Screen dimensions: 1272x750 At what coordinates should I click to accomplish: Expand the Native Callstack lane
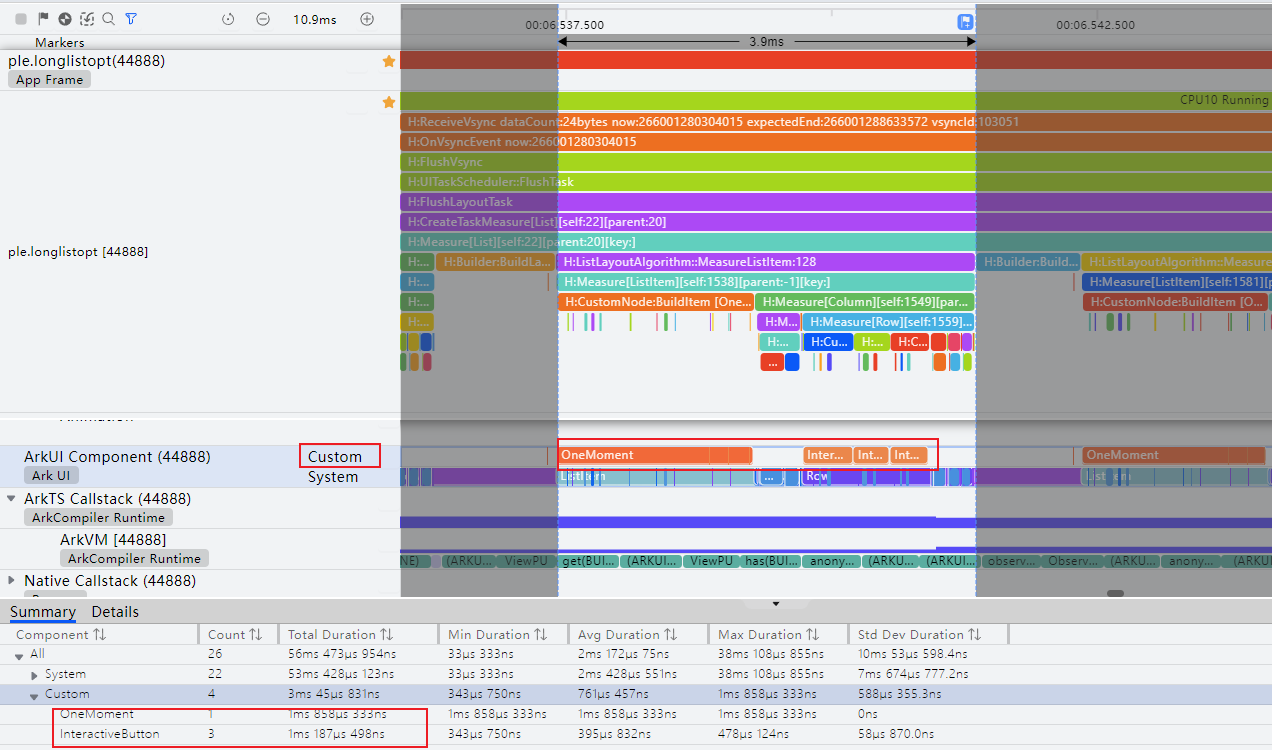(13, 580)
